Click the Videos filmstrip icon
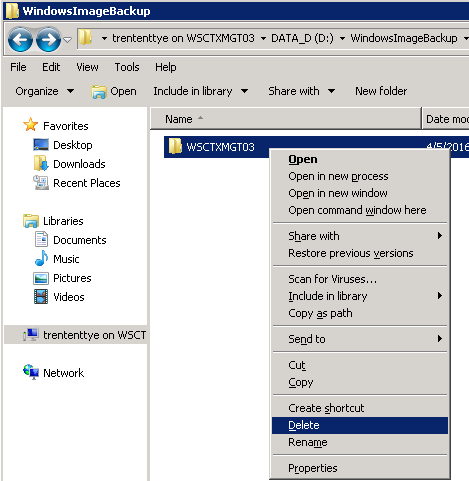 (x=41, y=296)
